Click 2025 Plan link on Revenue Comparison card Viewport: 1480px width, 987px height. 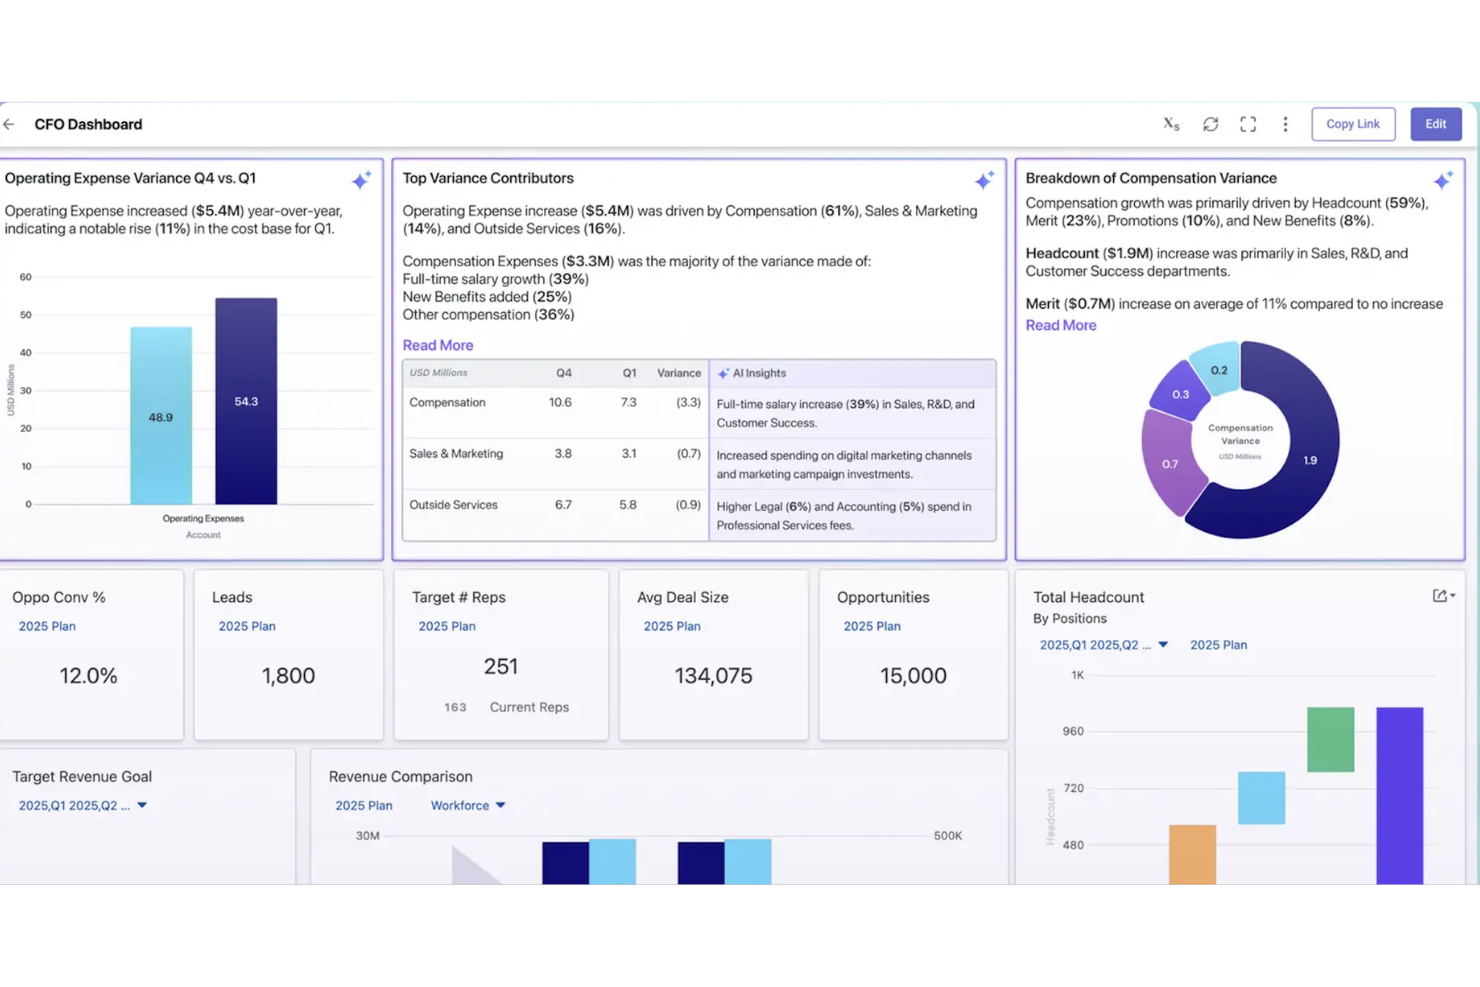pyautogui.click(x=364, y=805)
